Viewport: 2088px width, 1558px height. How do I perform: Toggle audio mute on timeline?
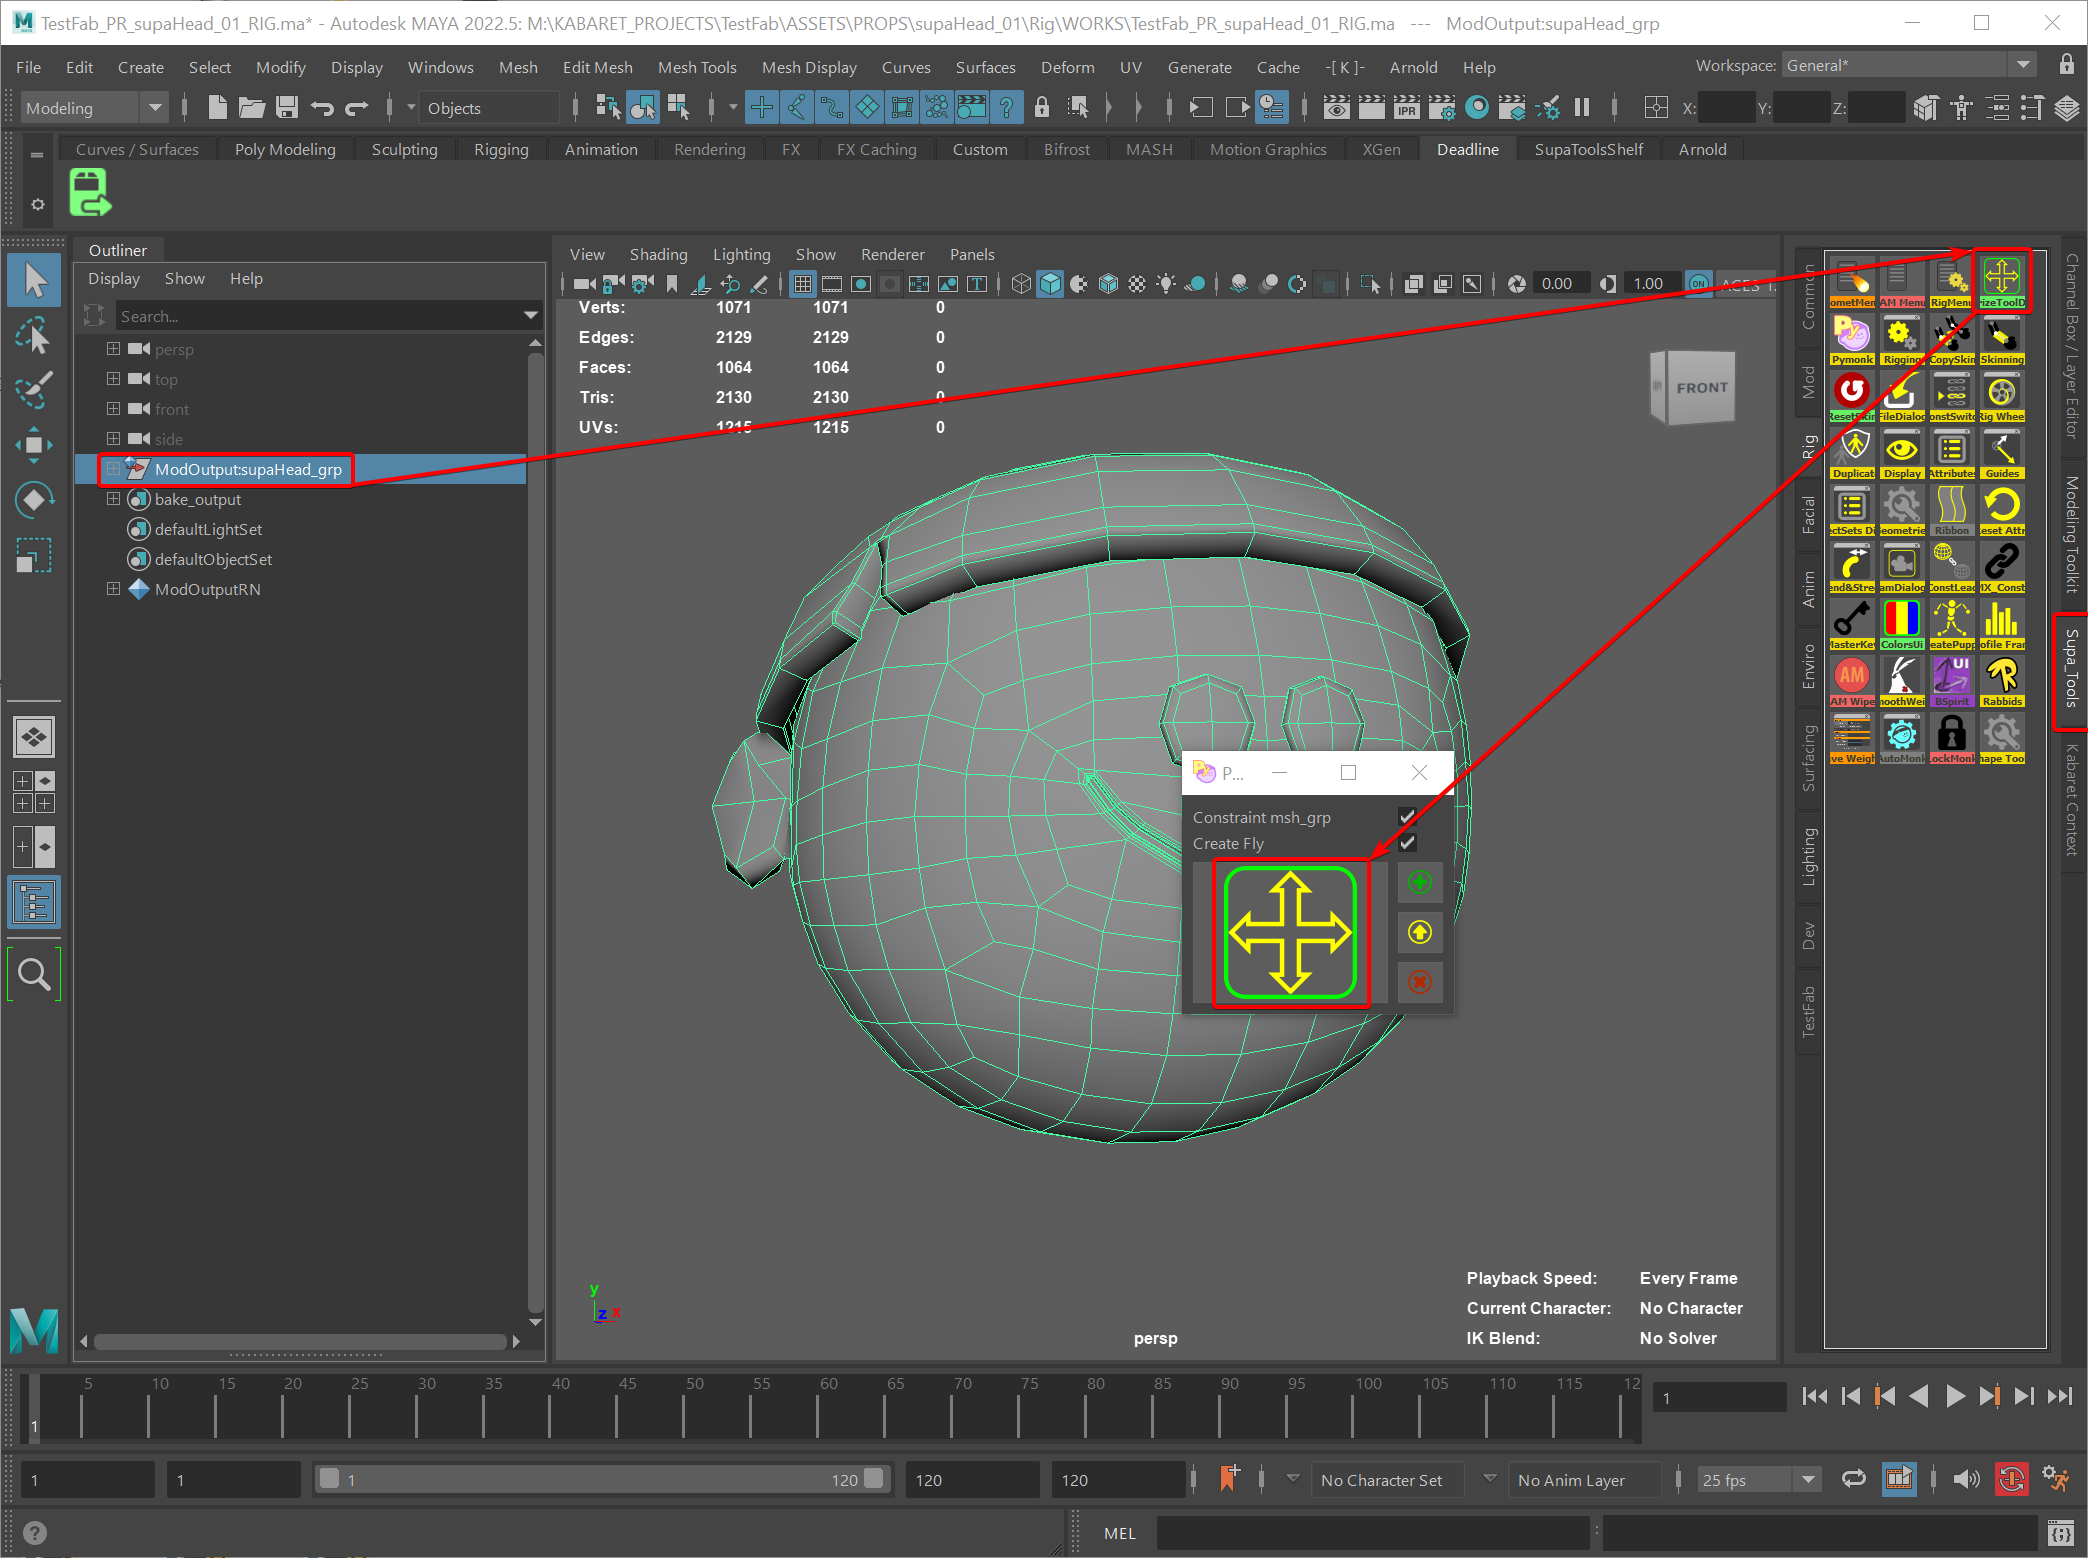[1966, 1479]
